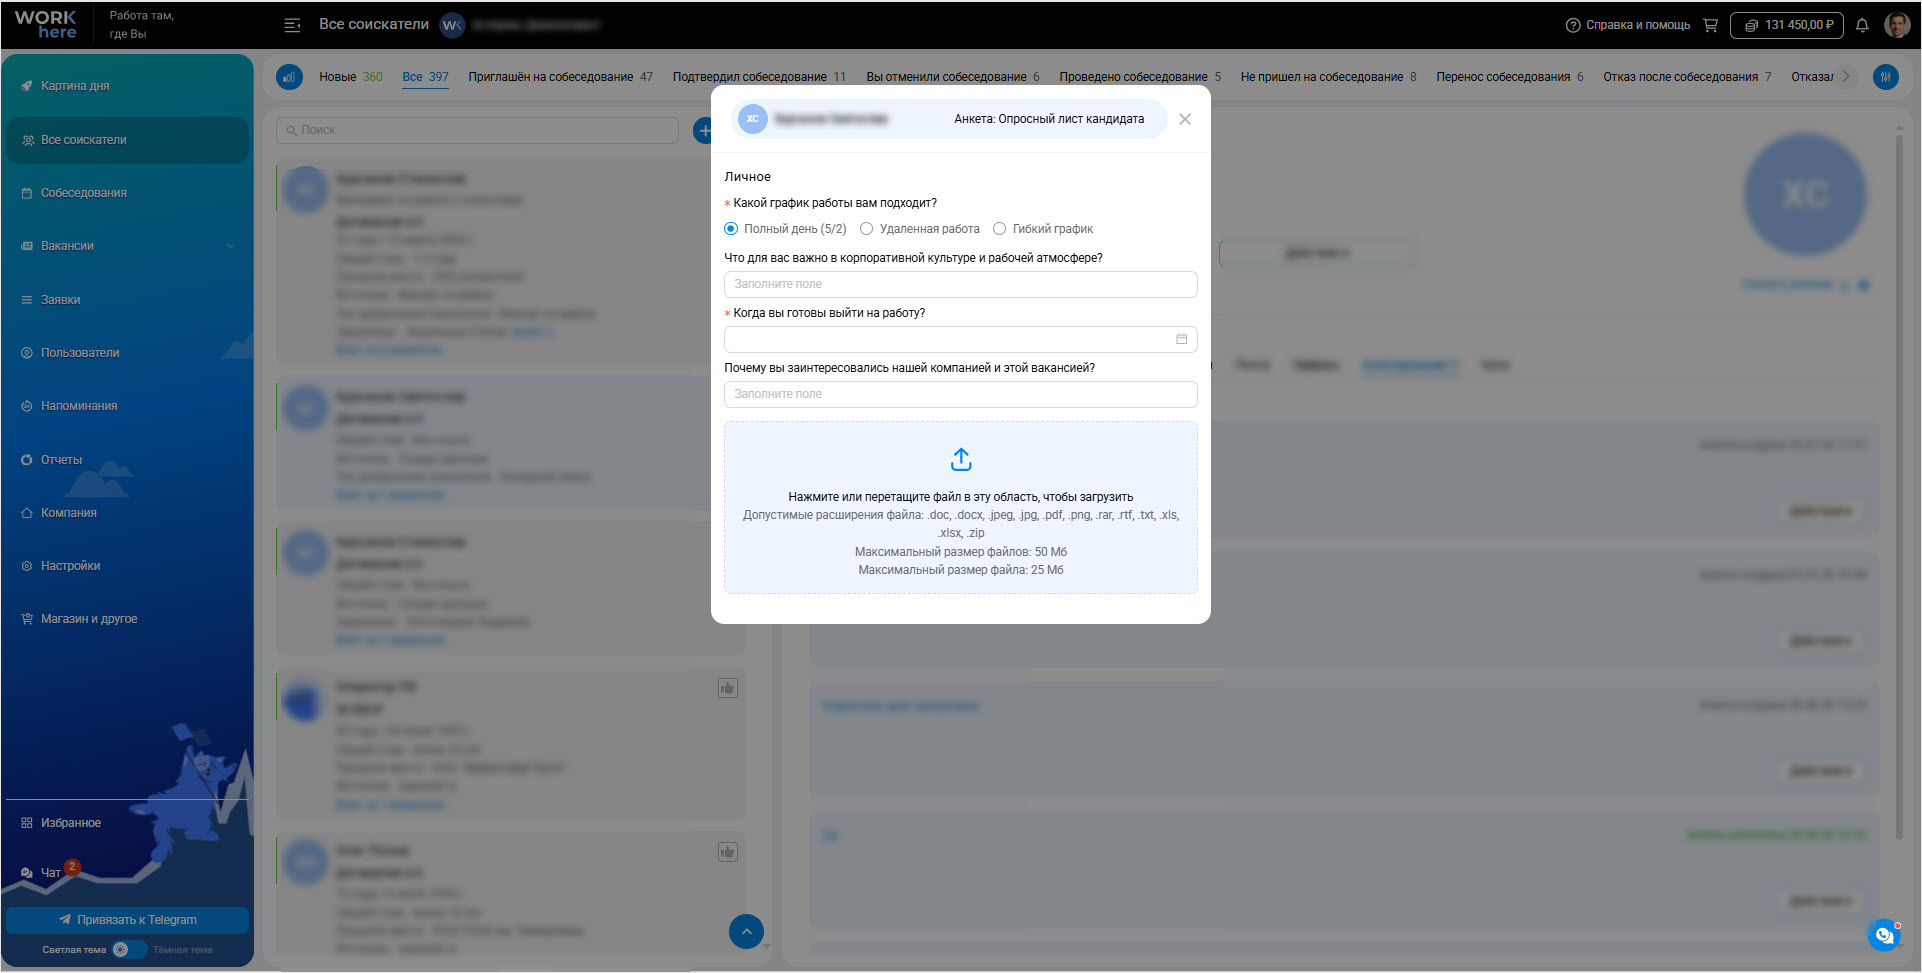This screenshot has width=1922, height=973.
Task: Open Избранное in the sidebar
Action: click(x=127, y=823)
